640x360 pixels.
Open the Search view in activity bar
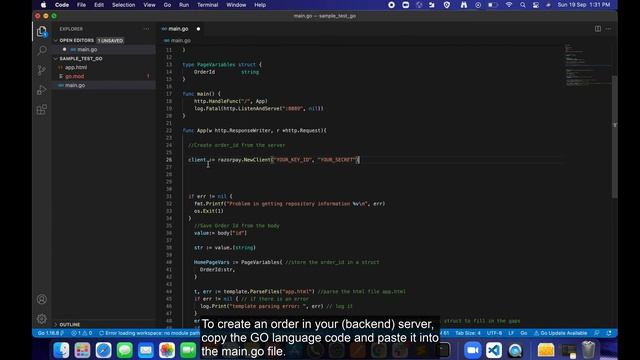(x=42, y=51)
